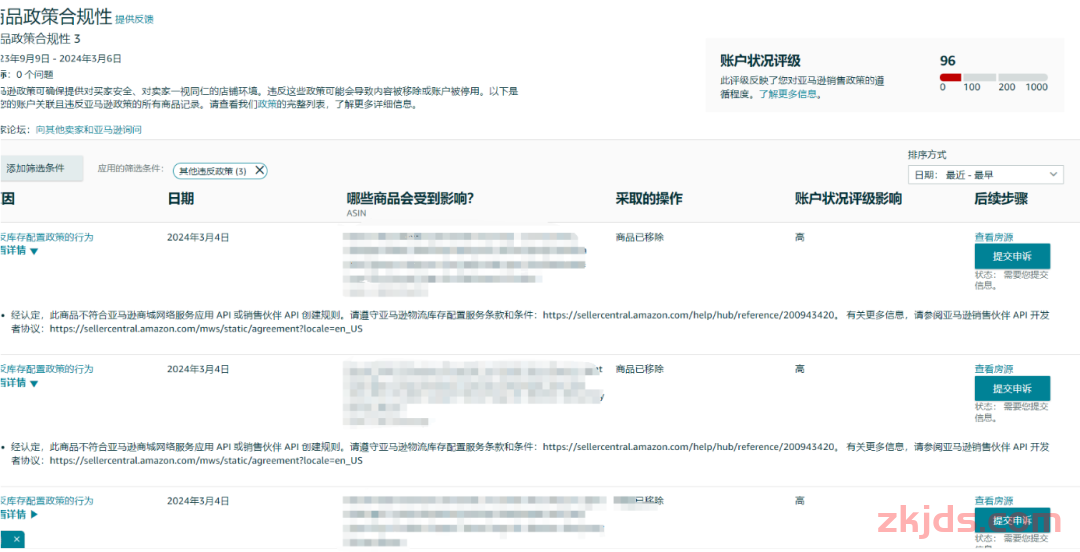Open second row's 库存配置政策的行为 reason link
This screenshot has width=1080, height=552.
click(x=47, y=369)
